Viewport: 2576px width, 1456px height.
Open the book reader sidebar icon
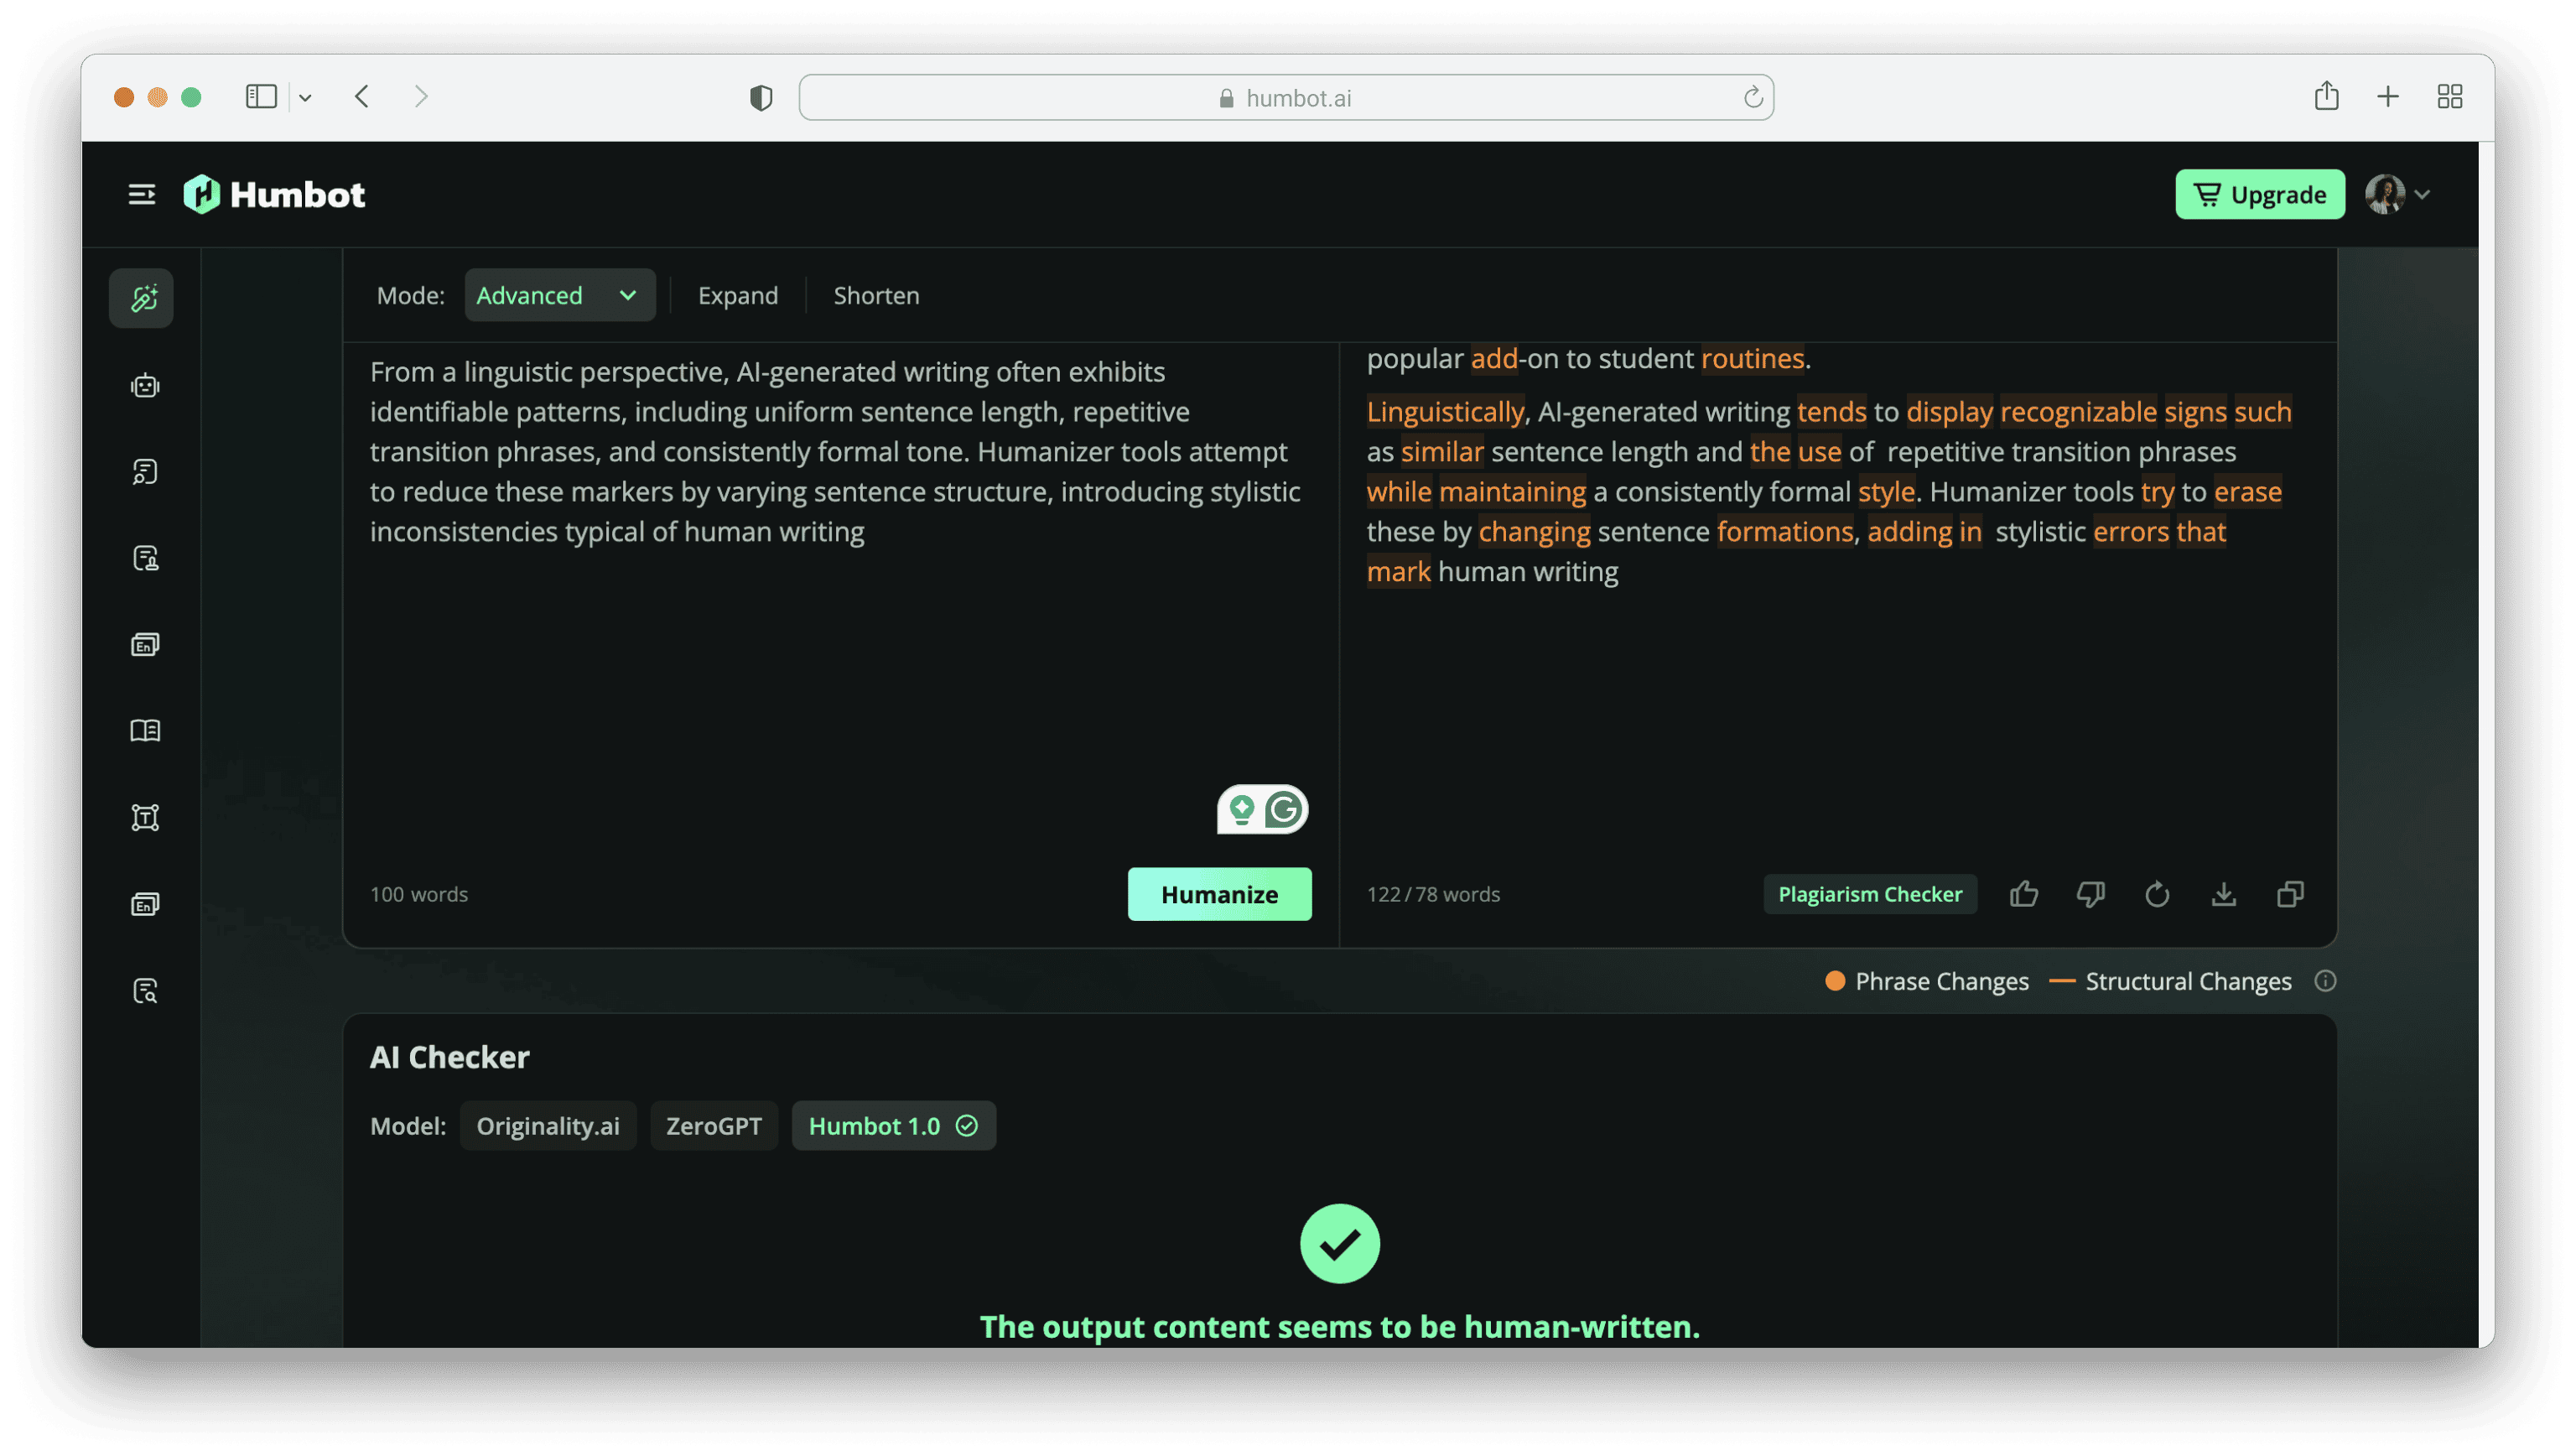[145, 731]
